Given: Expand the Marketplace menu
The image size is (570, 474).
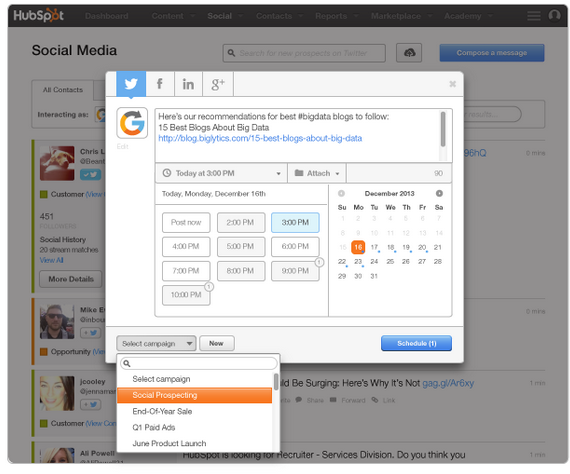Looking at the screenshot, I should pyautogui.click(x=401, y=16).
